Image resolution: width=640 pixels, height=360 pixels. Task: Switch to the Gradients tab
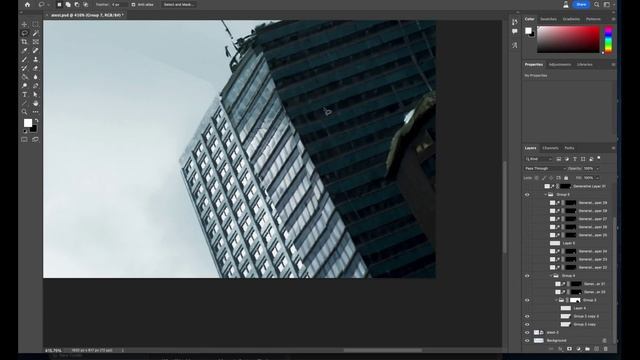click(571, 19)
